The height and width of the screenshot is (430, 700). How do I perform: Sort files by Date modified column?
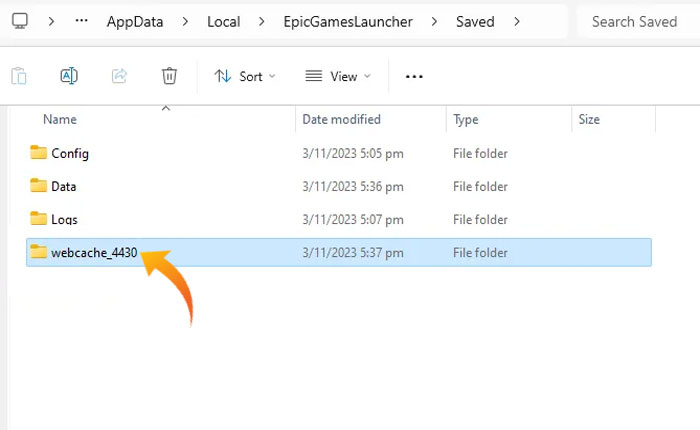point(341,119)
